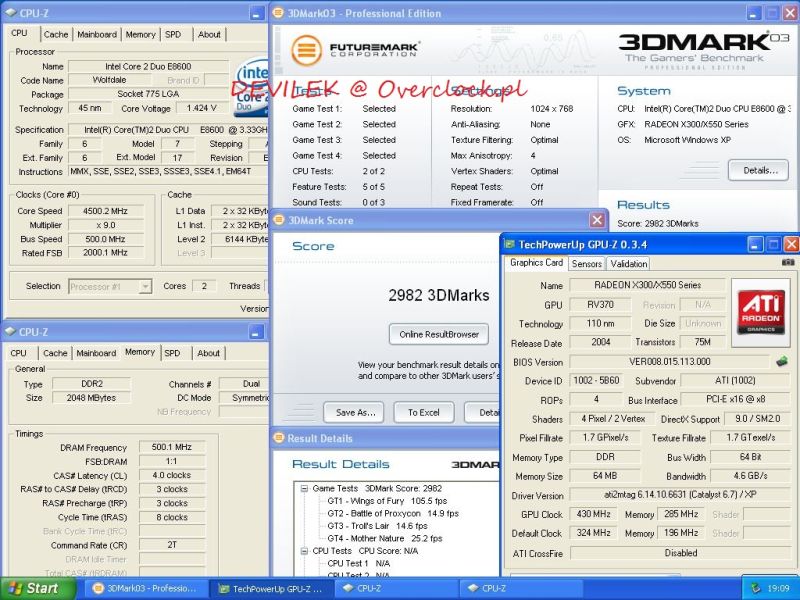Click the GPU-Z title bar icon

(509, 244)
